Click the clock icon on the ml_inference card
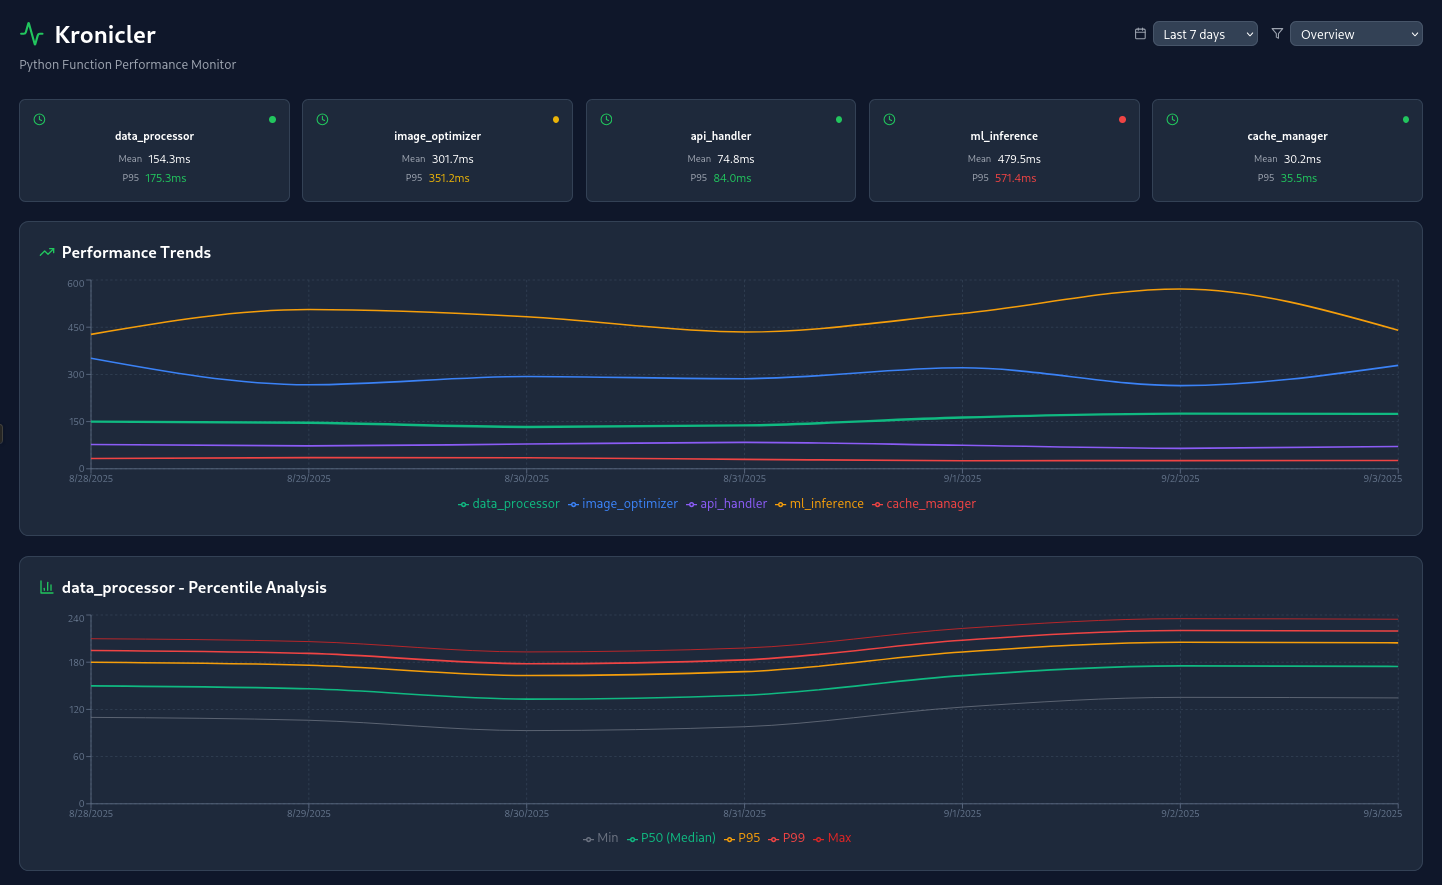 (890, 119)
